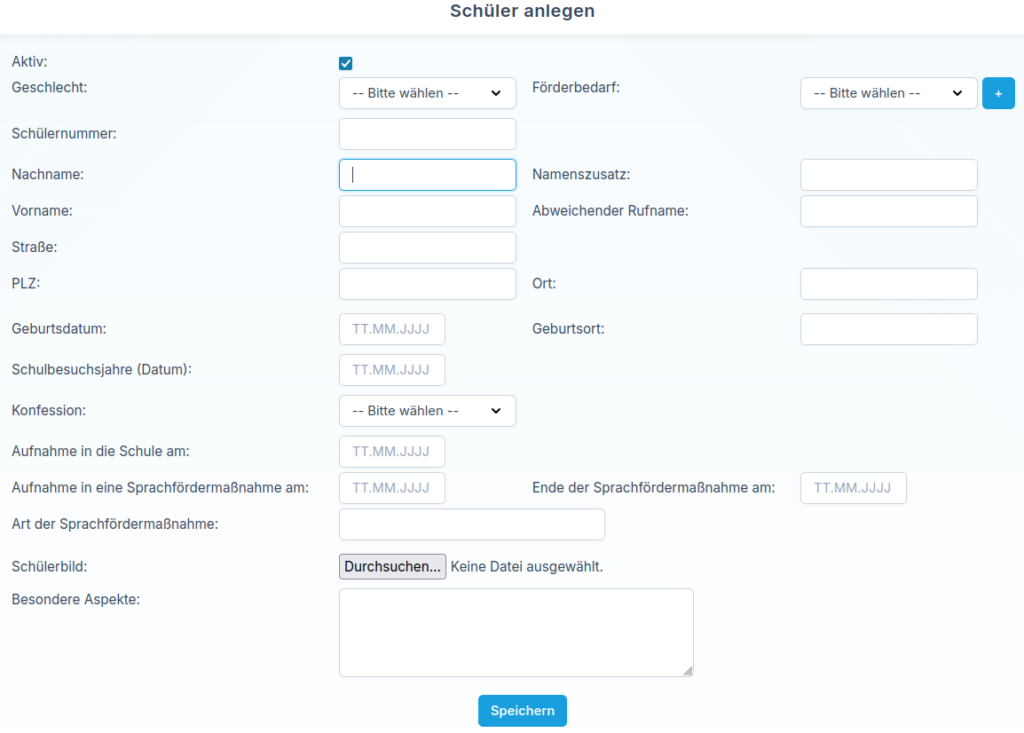Click the blue plus button beside Förderbedarf
Viewport: 1024px width, 733px height.
tap(998, 93)
